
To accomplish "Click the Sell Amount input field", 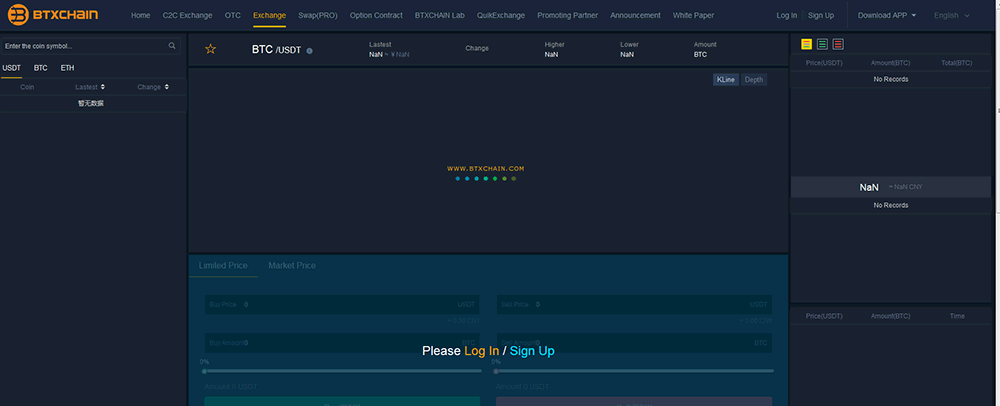I will (635, 343).
